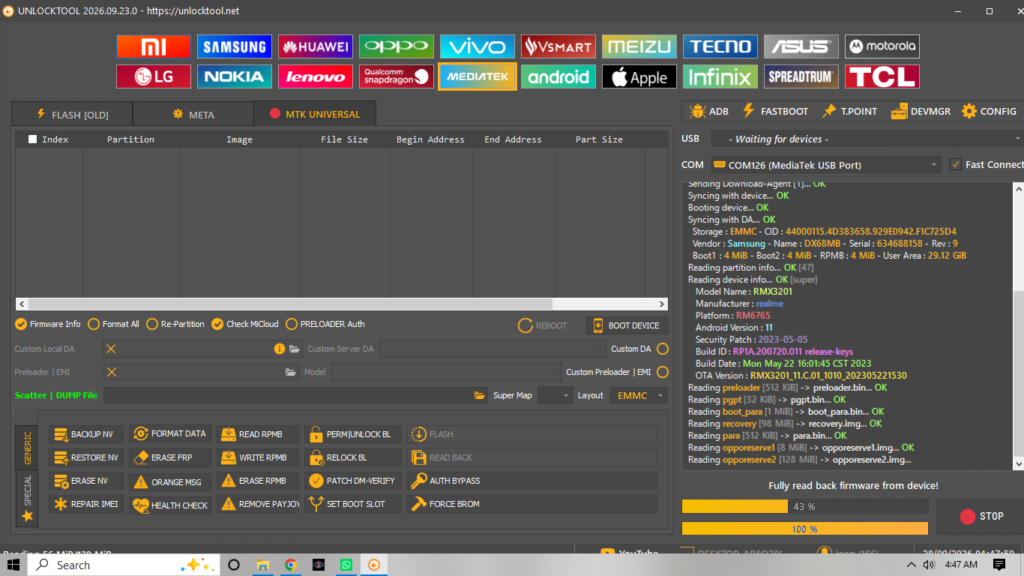This screenshot has height=576, width=1024.
Task: Open the ADB tools panel
Action: pyautogui.click(x=709, y=111)
